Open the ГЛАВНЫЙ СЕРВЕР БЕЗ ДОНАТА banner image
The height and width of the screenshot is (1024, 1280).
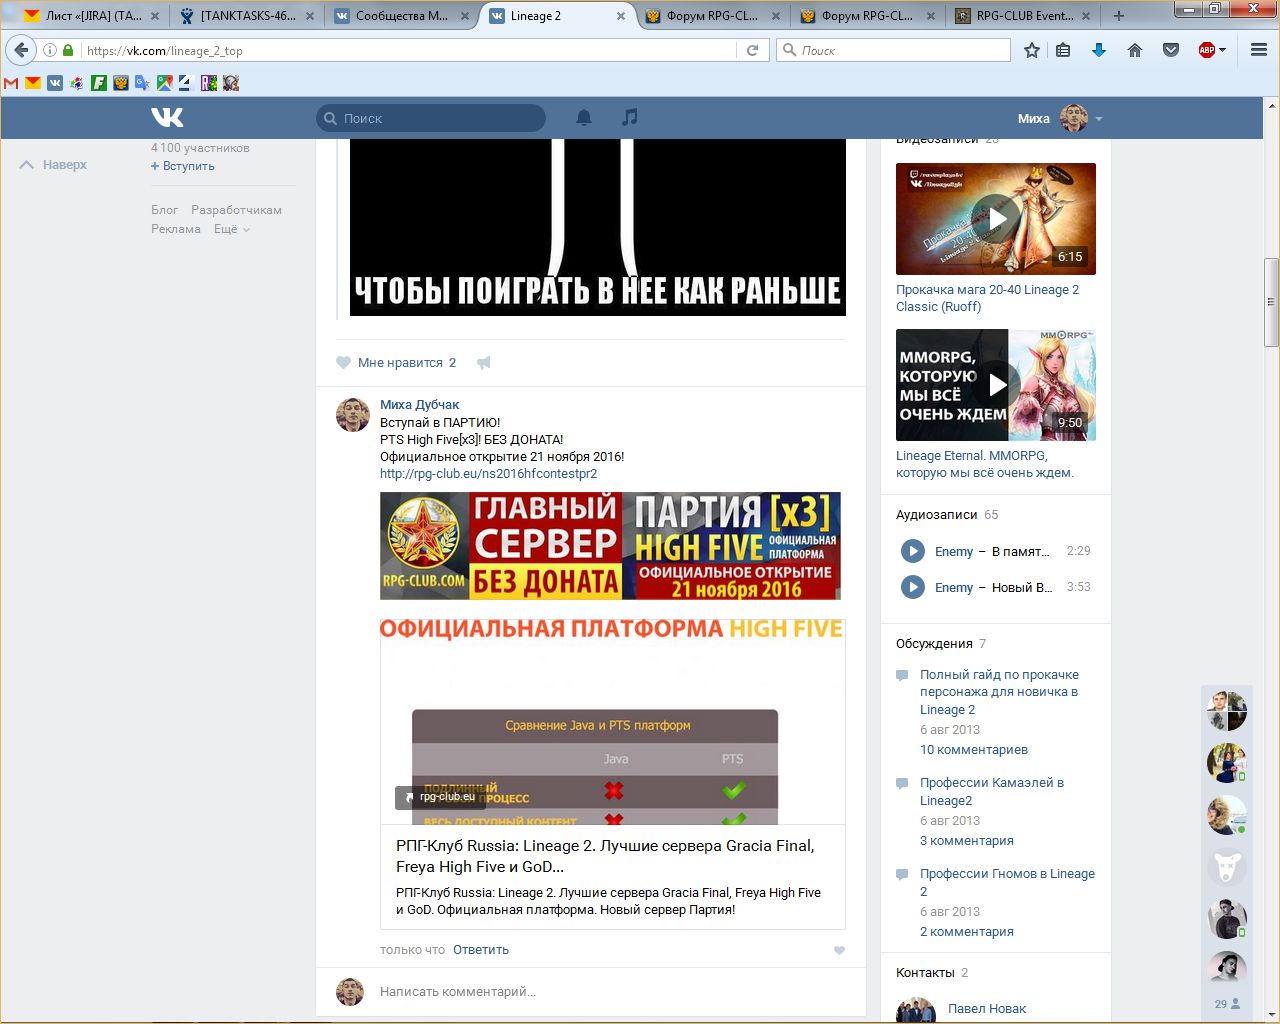pos(610,546)
